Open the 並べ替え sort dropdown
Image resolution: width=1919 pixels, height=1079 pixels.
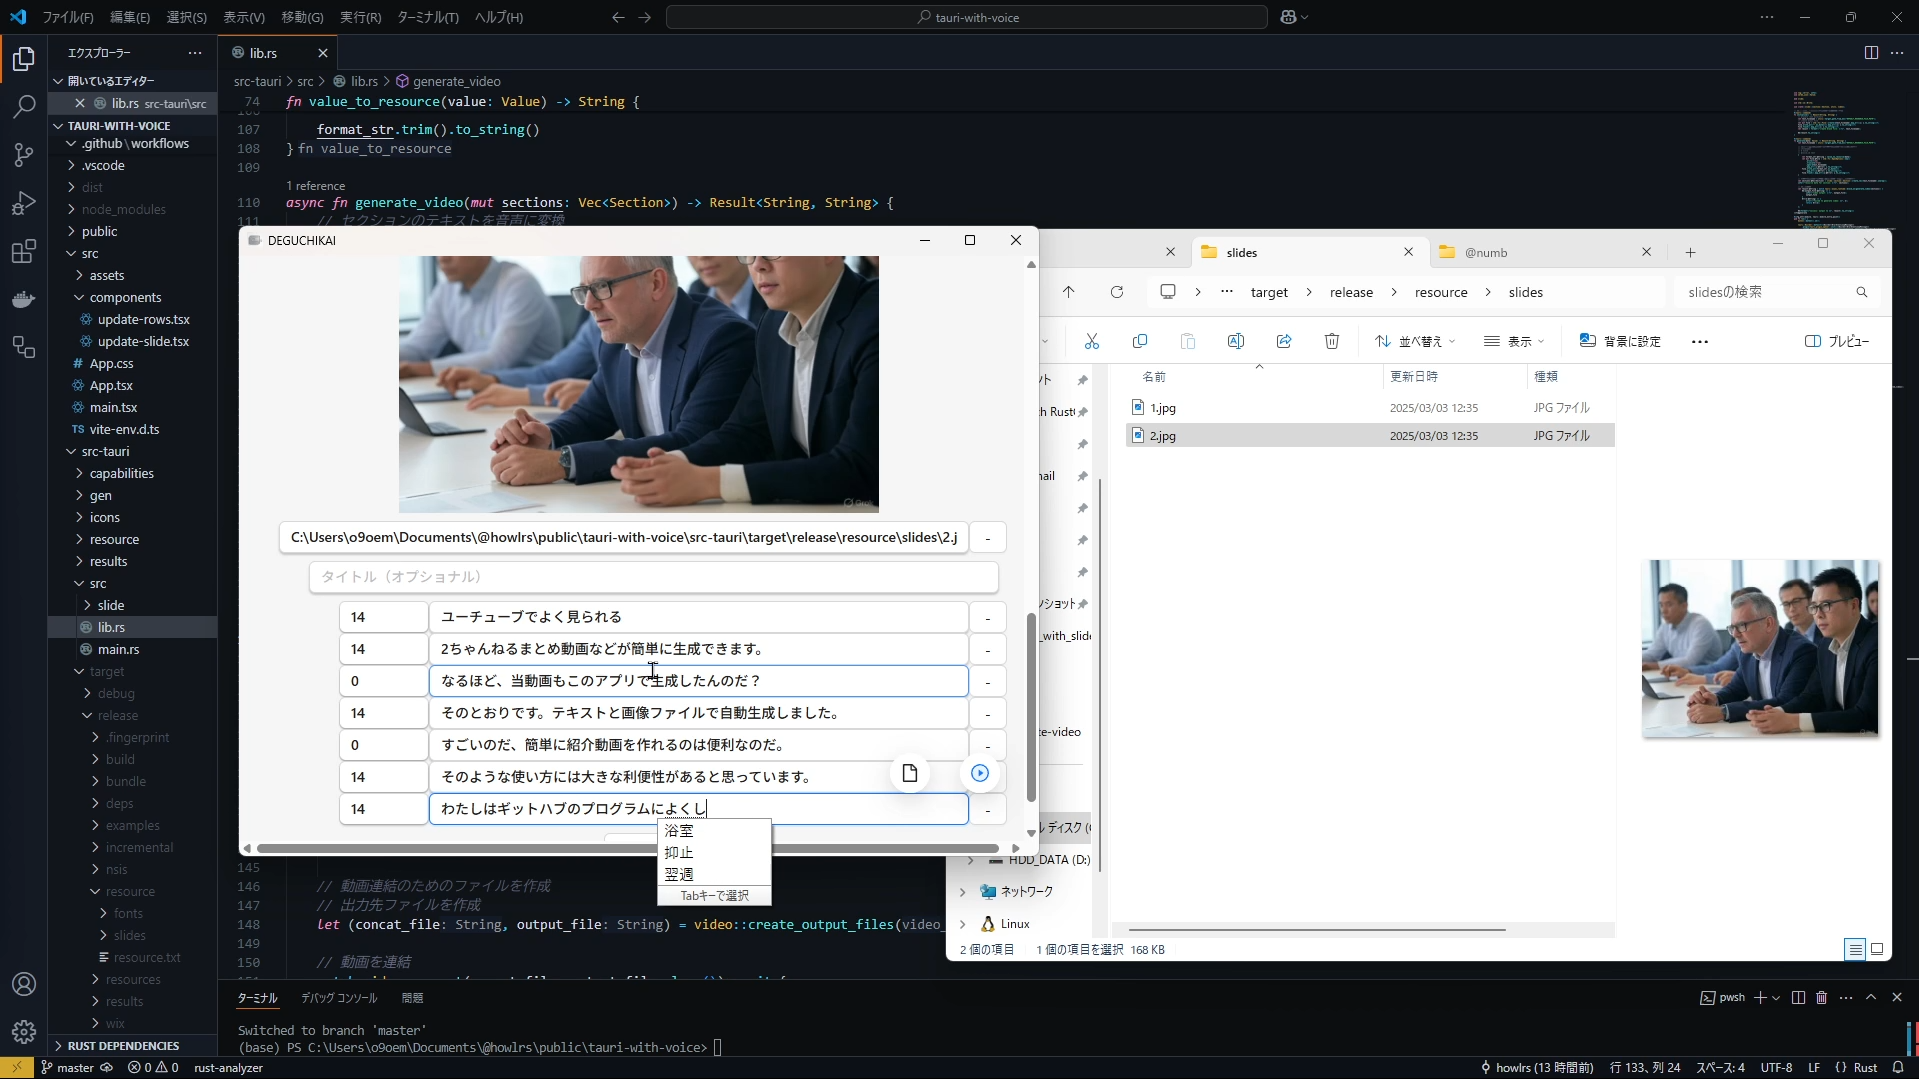pos(1417,341)
